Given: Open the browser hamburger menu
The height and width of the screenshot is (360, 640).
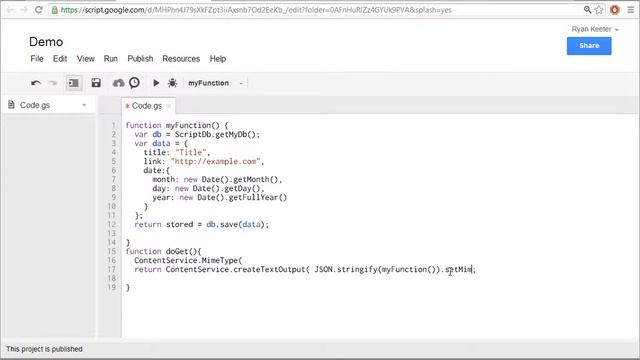Looking at the screenshot, I should tap(631, 10).
